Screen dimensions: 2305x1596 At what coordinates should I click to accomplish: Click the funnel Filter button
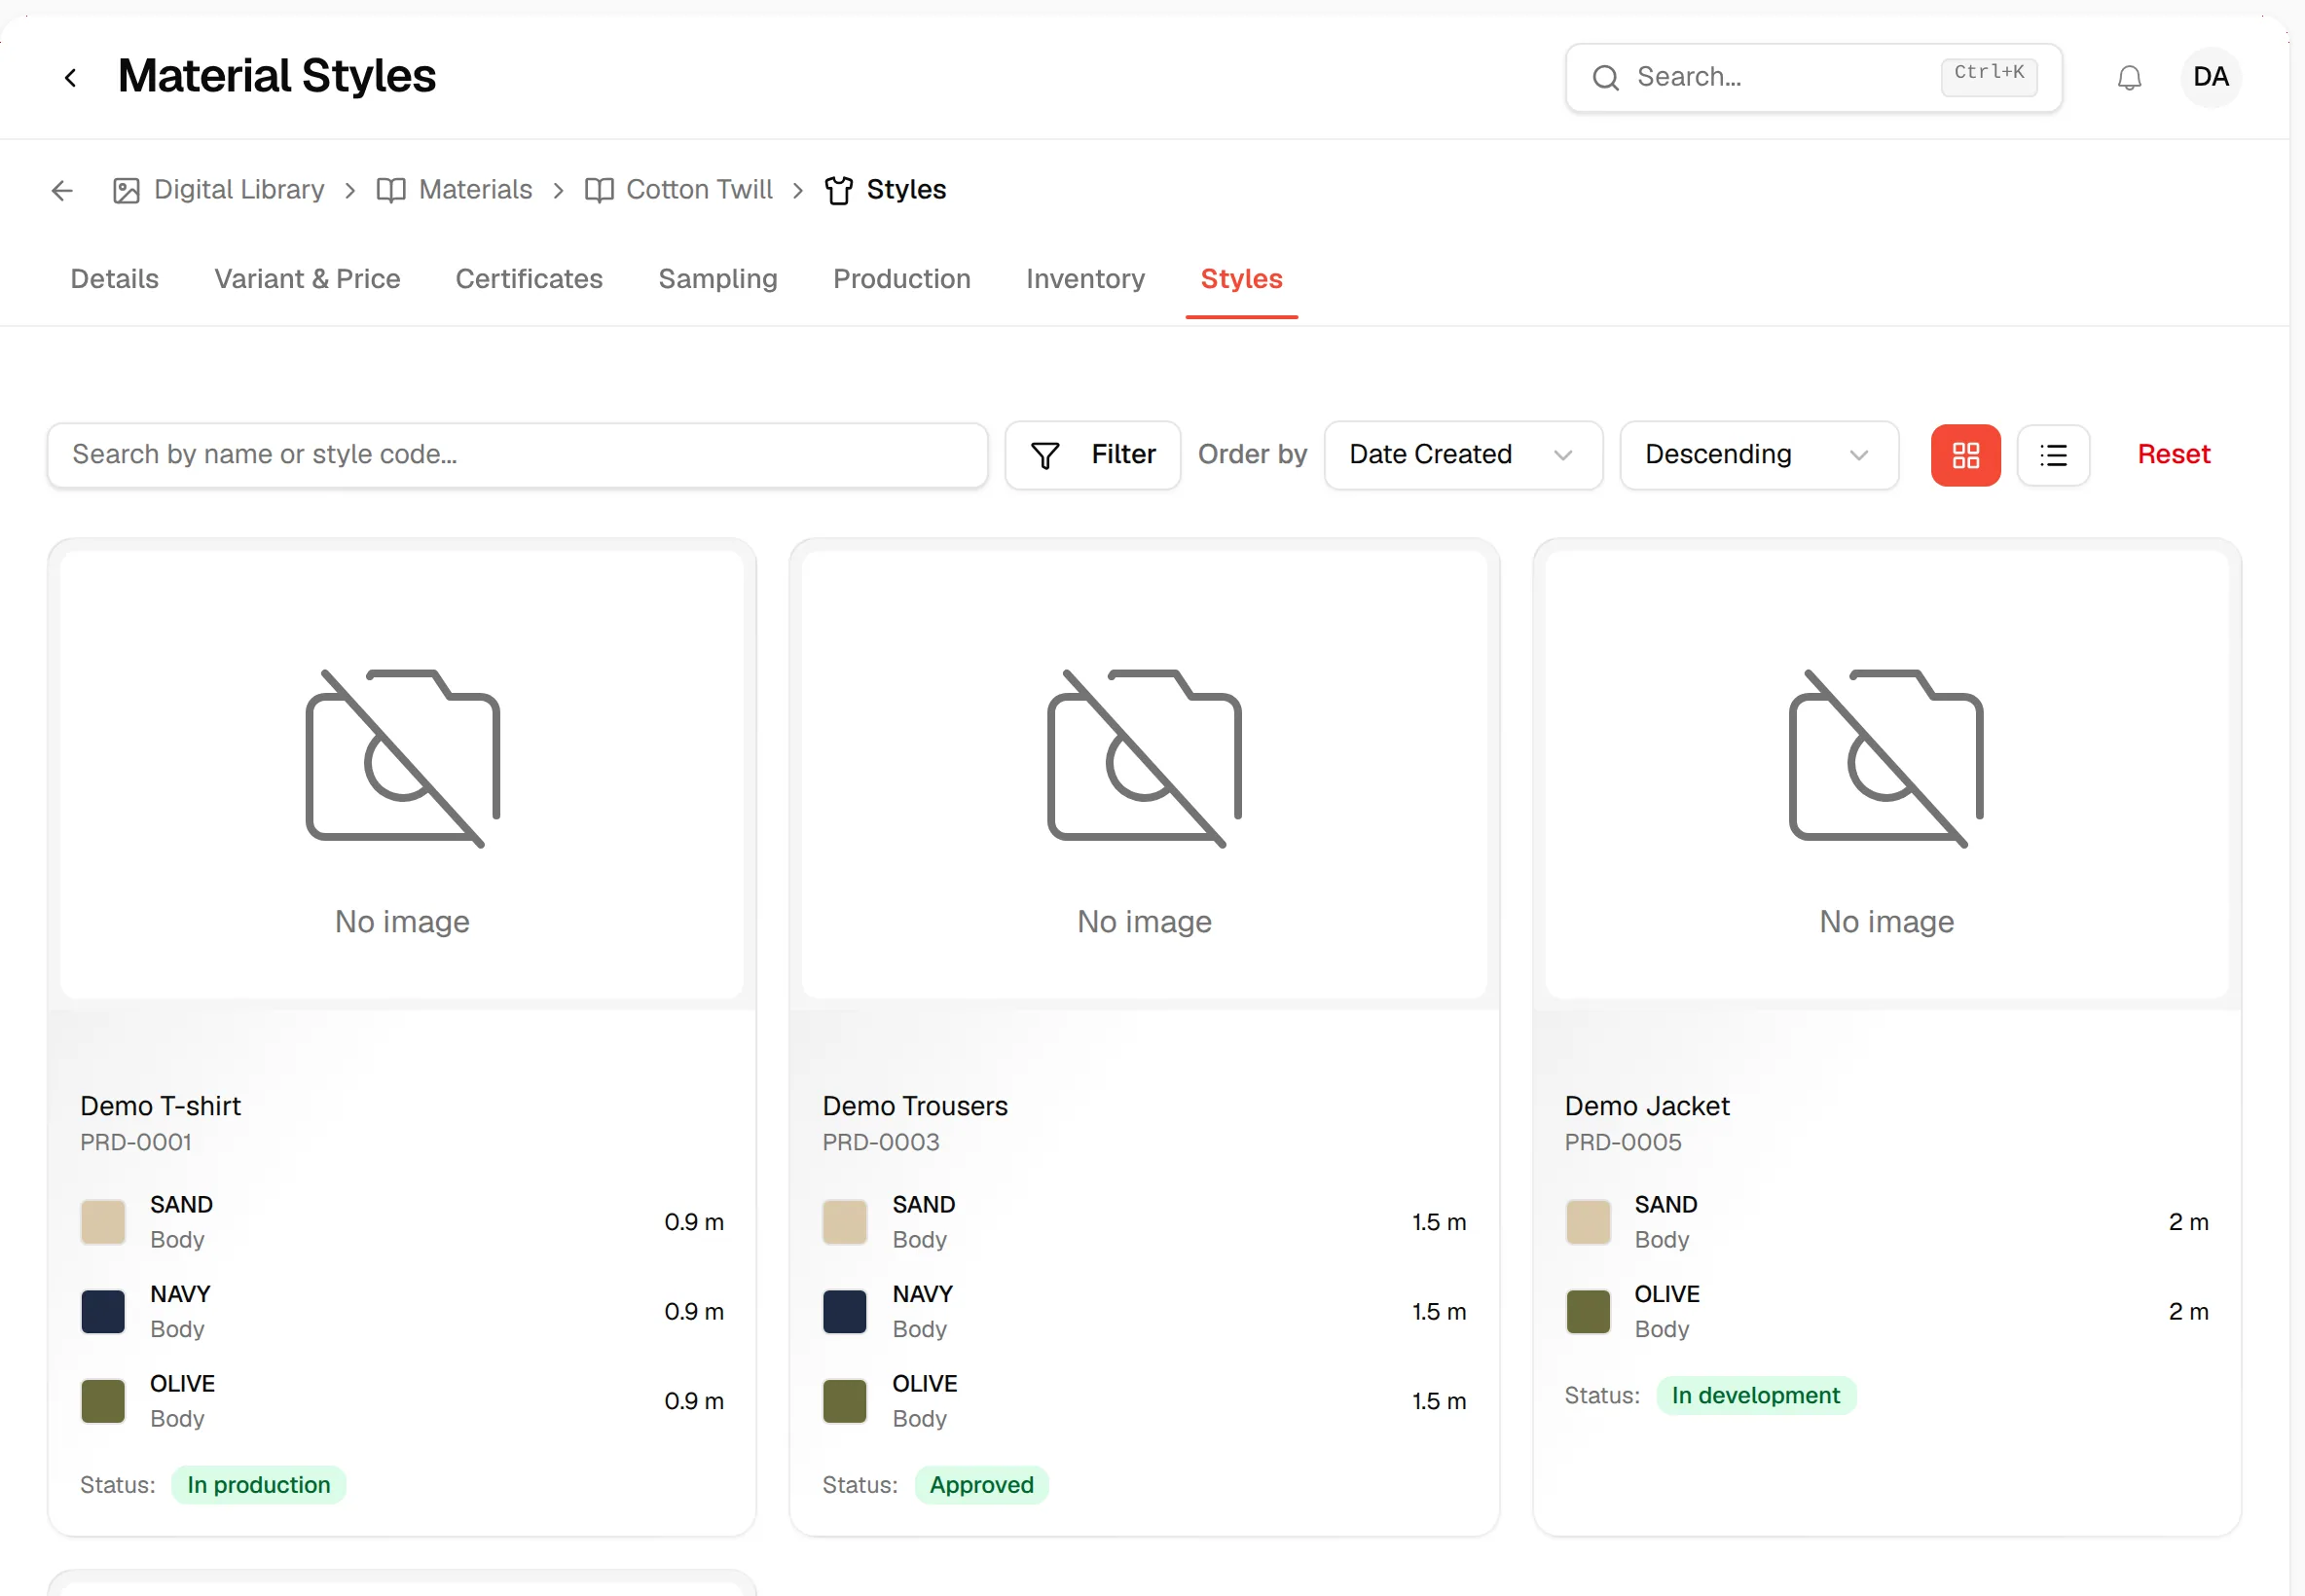(x=1092, y=455)
